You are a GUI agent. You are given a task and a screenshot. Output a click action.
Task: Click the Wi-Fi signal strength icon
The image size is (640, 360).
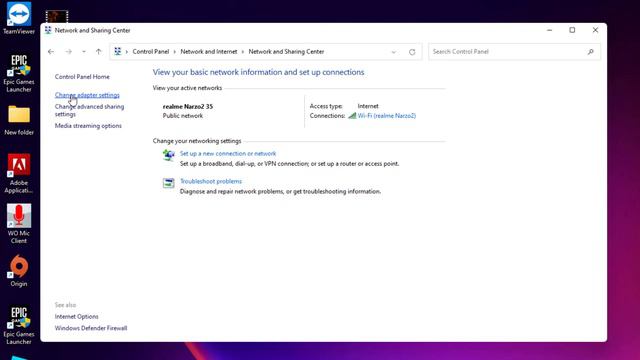click(352, 116)
